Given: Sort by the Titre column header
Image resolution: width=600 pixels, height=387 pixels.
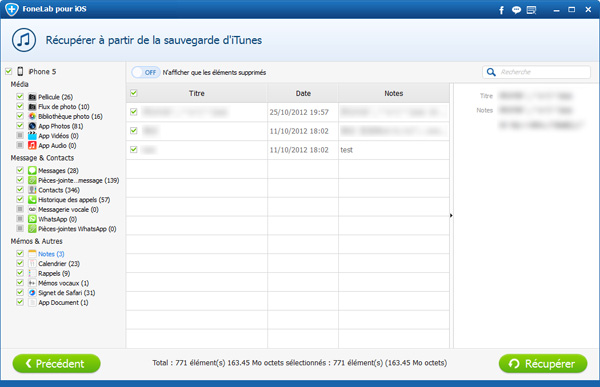Looking at the screenshot, I should (x=197, y=93).
